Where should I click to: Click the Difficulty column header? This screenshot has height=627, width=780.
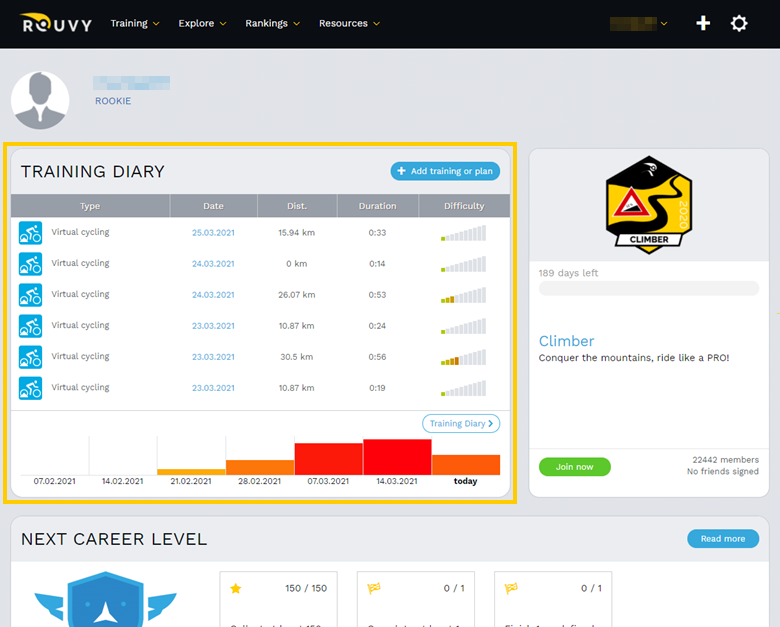pyautogui.click(x=464, y=206)
